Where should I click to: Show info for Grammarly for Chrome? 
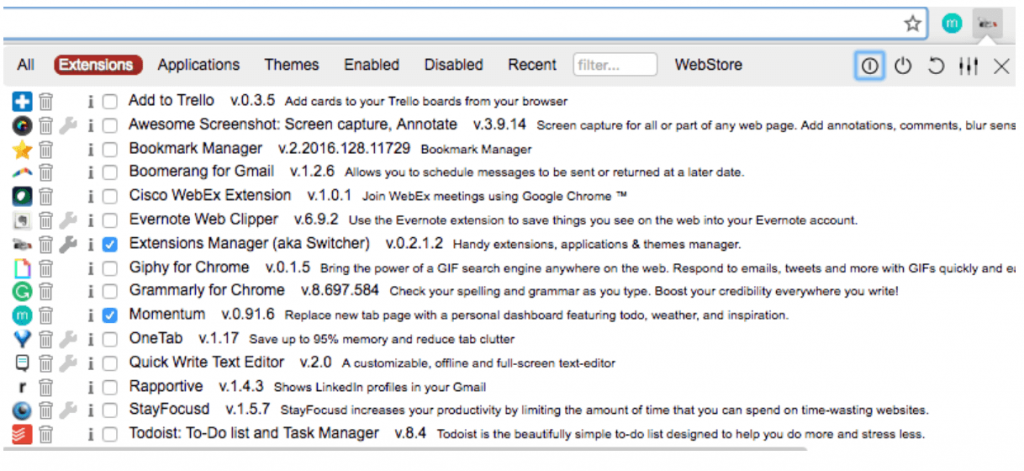pos(91,291)
